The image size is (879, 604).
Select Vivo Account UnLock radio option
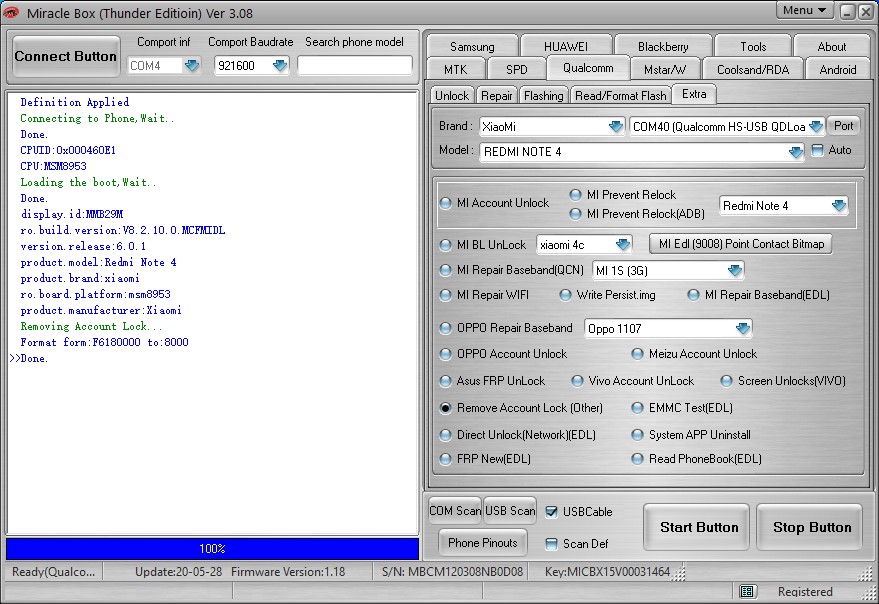577,381
